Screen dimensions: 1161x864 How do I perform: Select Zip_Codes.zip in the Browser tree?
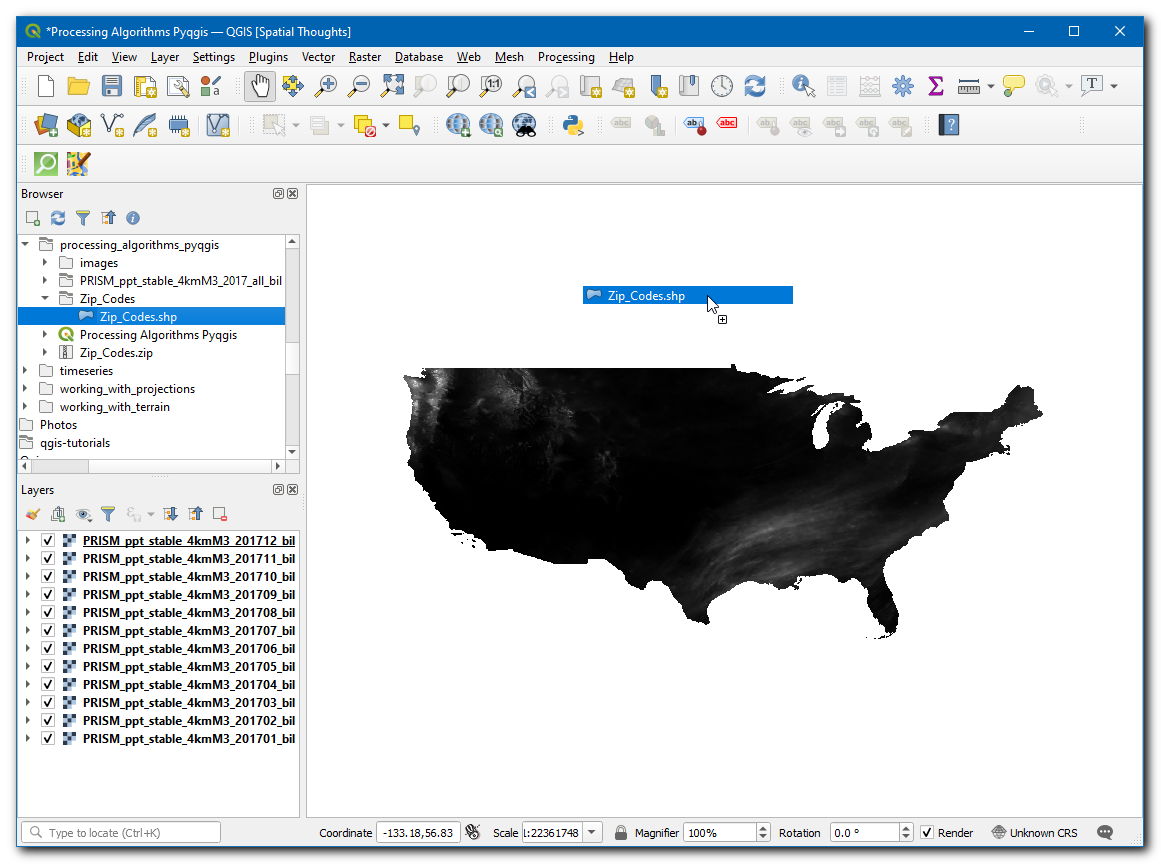[x=116, y=353]
